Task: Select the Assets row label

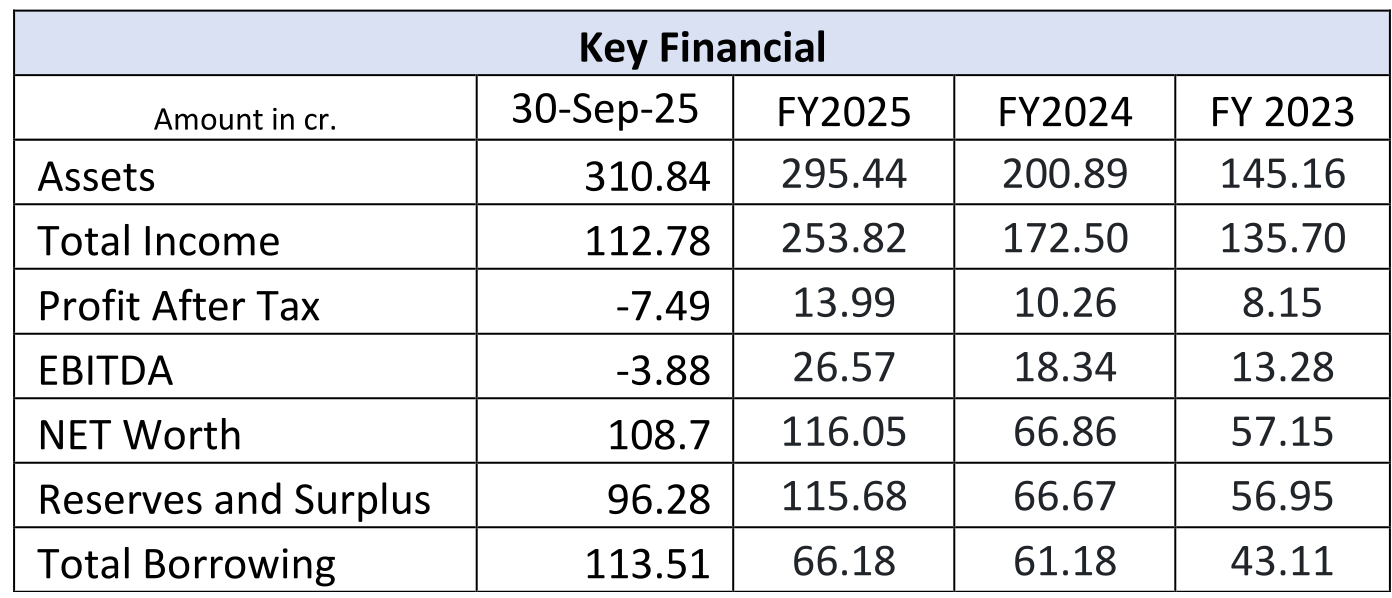Action: click(x=97, y=178)
